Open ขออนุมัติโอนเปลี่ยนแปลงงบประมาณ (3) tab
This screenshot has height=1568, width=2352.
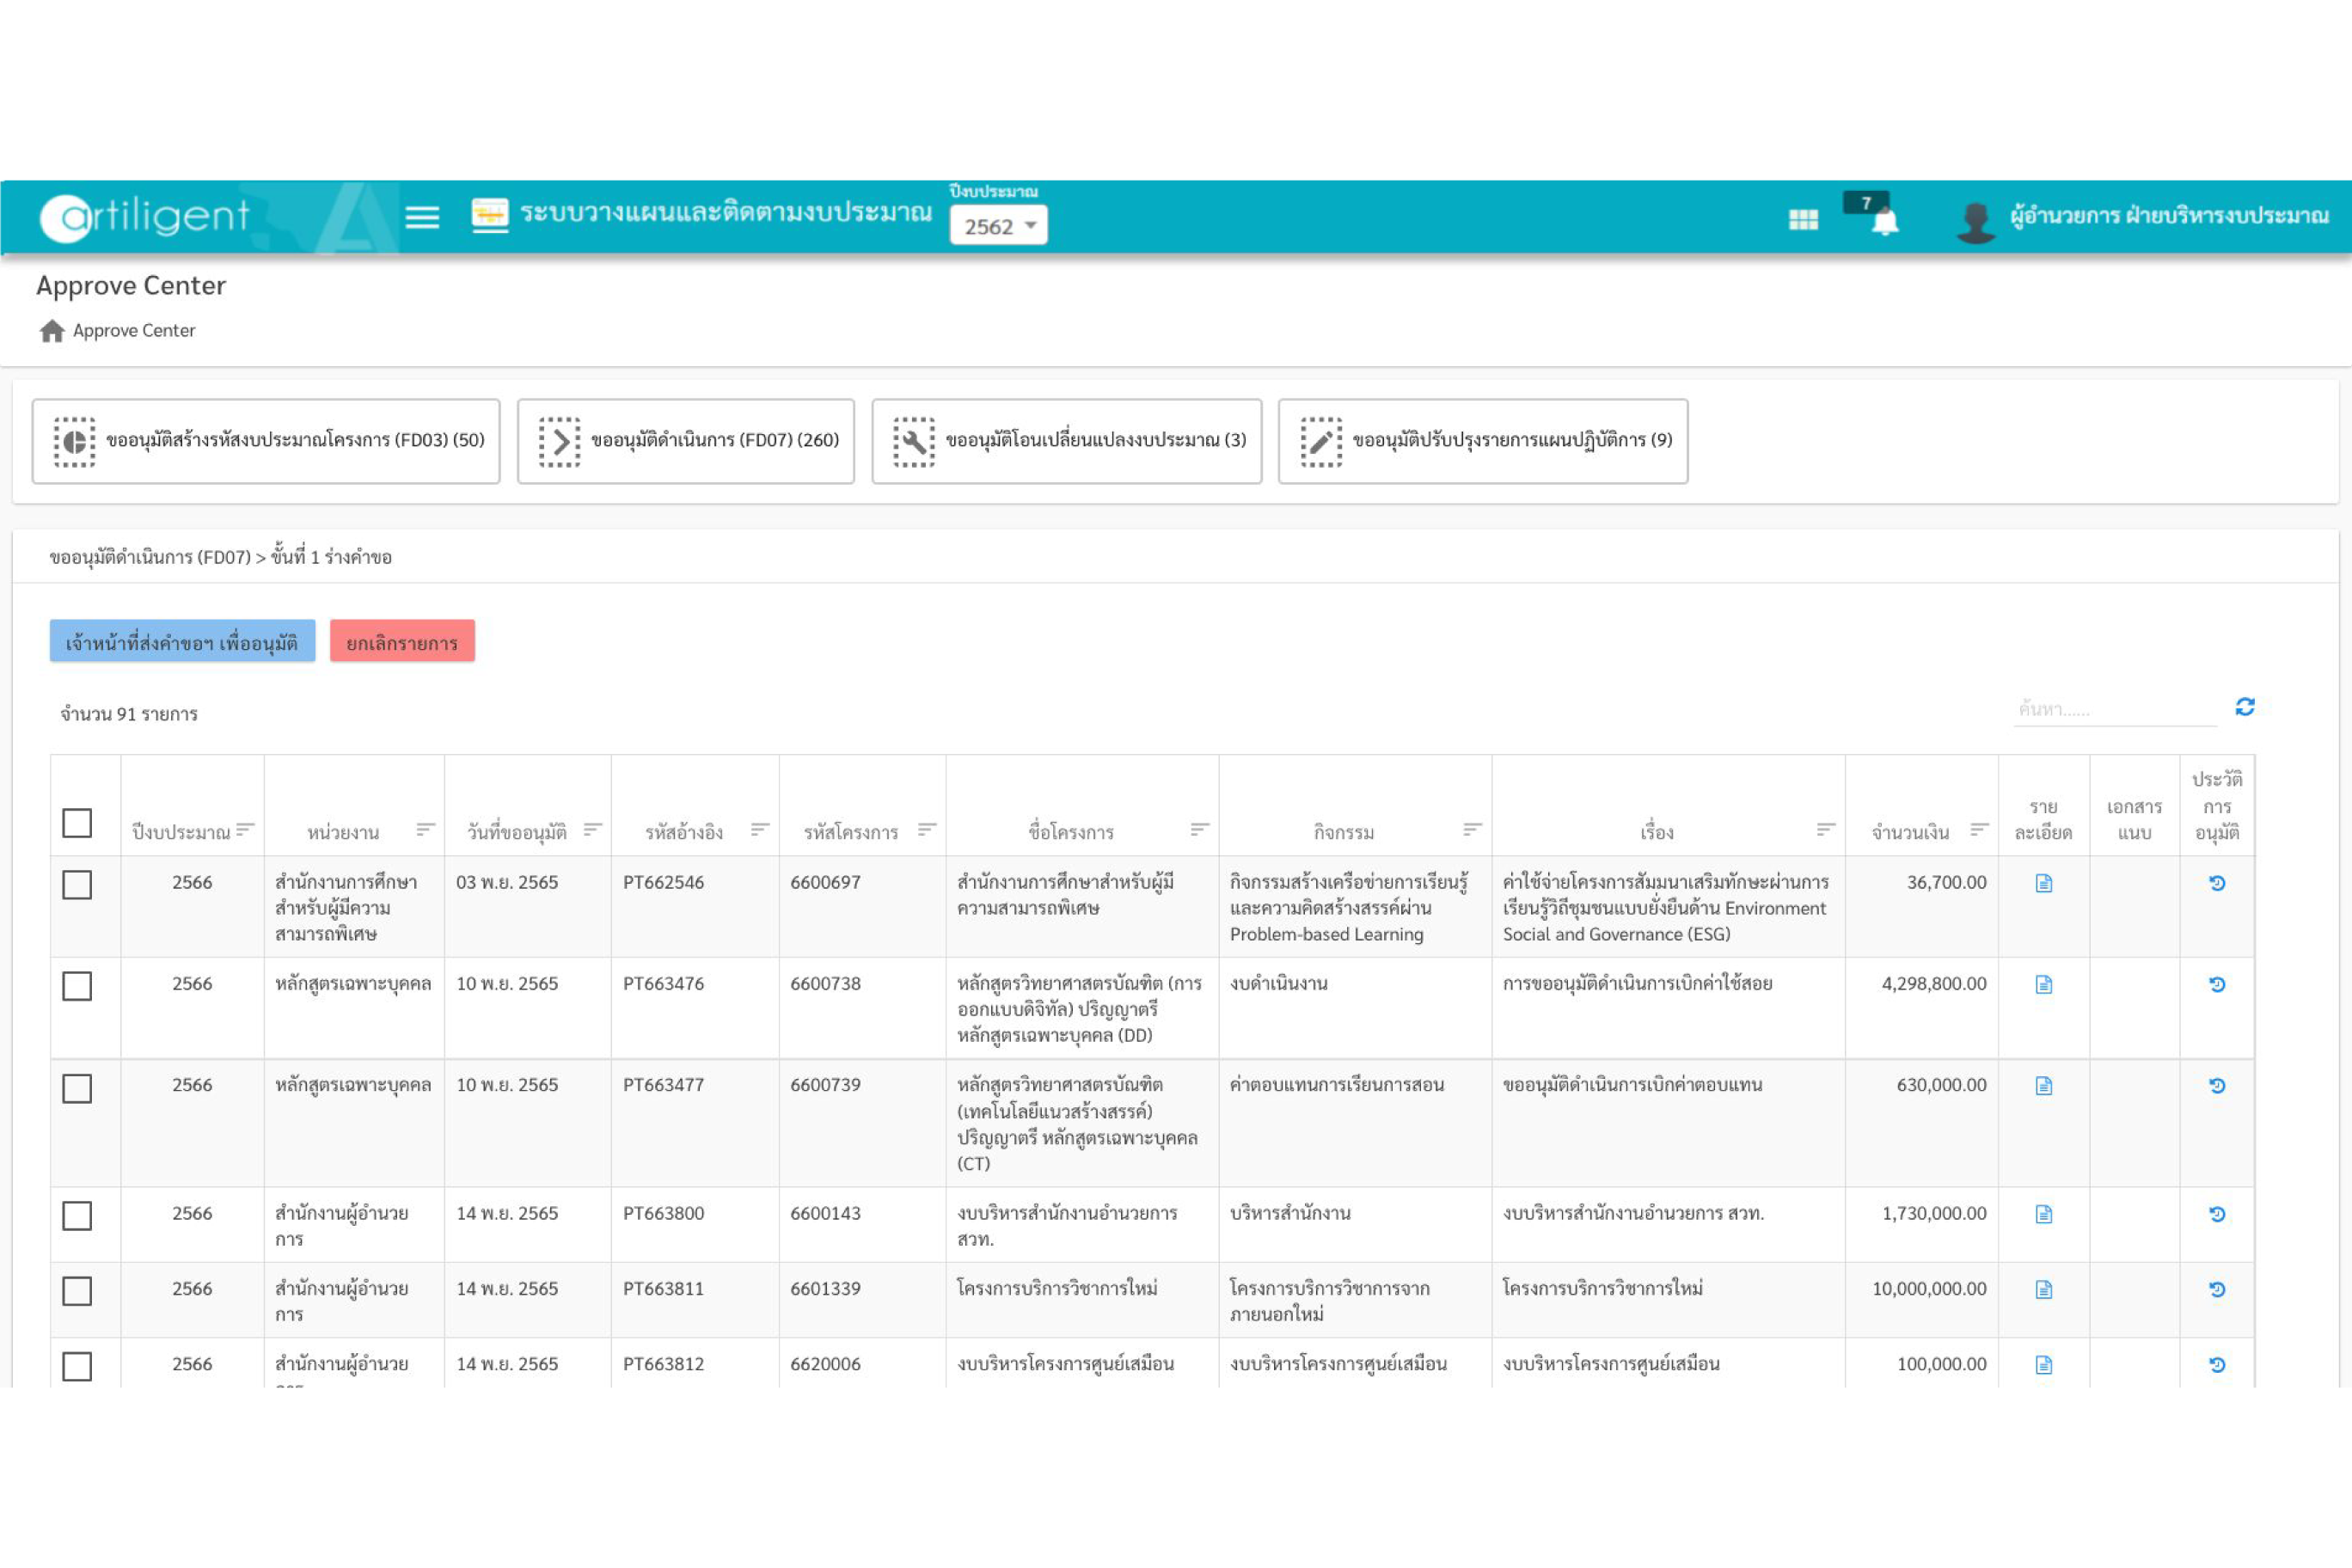[x=1066, y=441]
